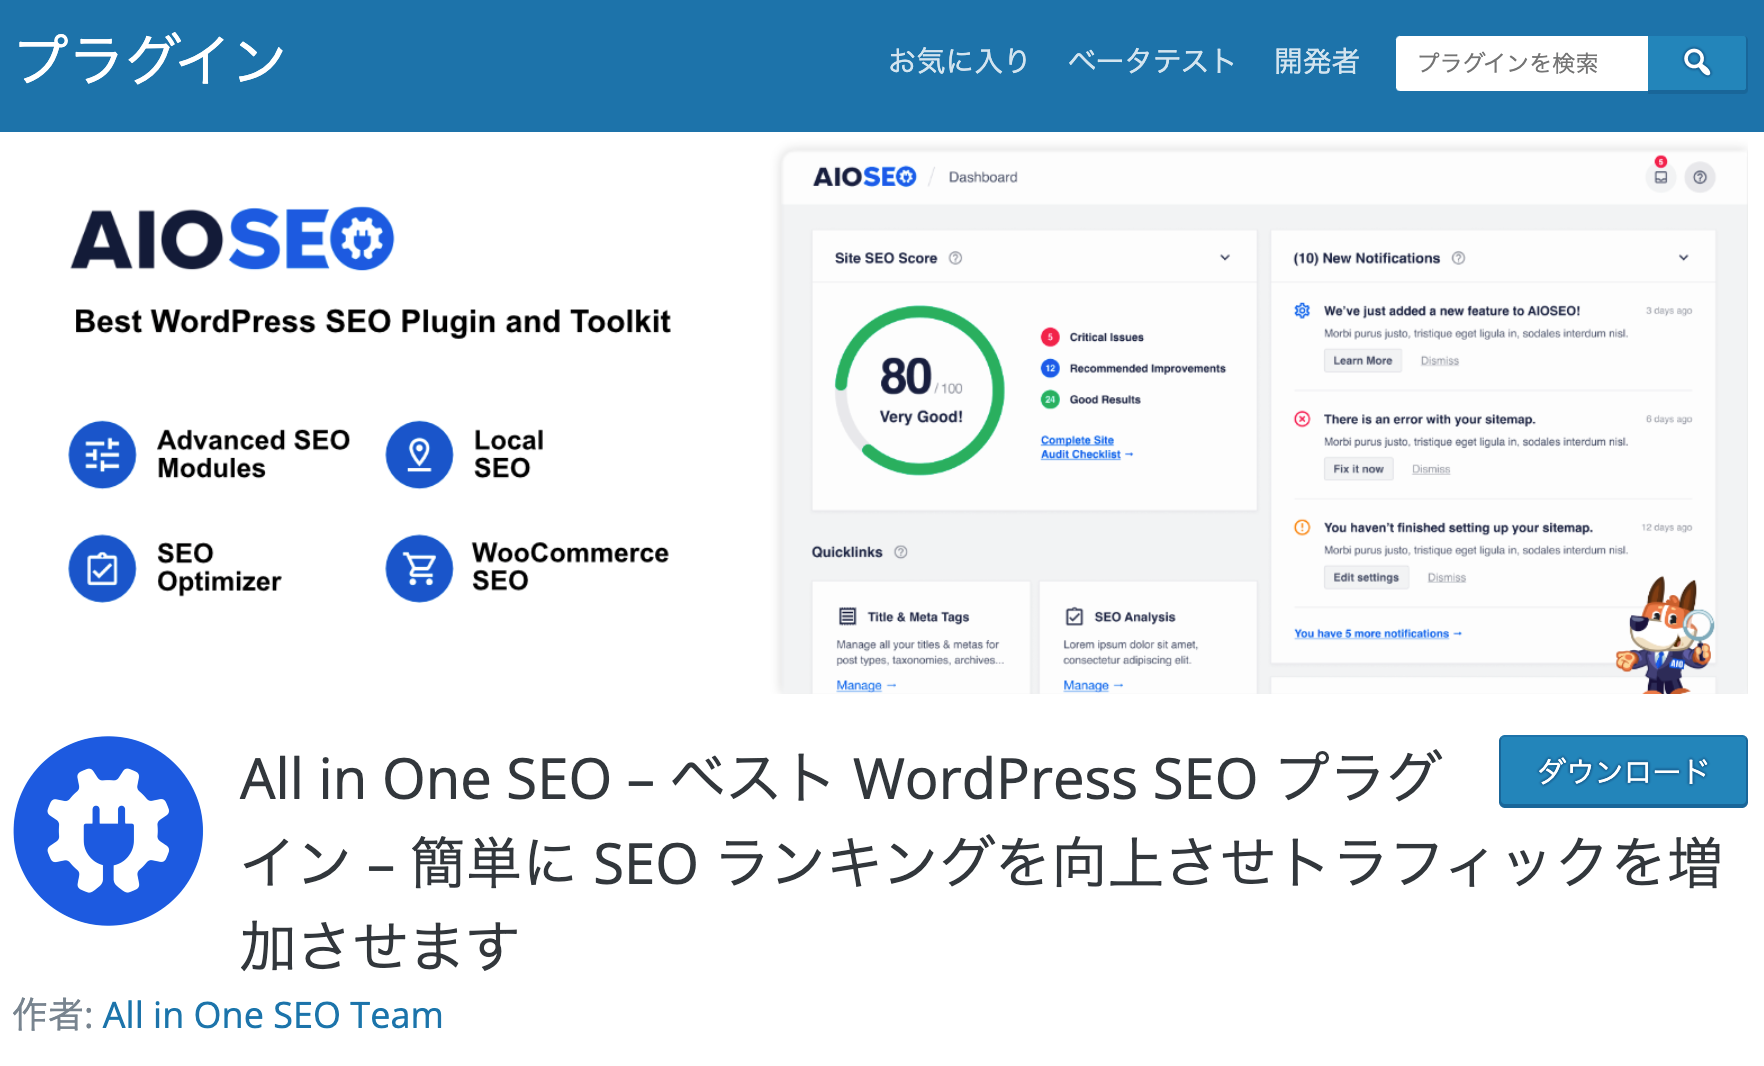Click the SEO Analysis checkbox icon
The height and width of the screenshot is (1066, 1764).
click(1074, 616)
